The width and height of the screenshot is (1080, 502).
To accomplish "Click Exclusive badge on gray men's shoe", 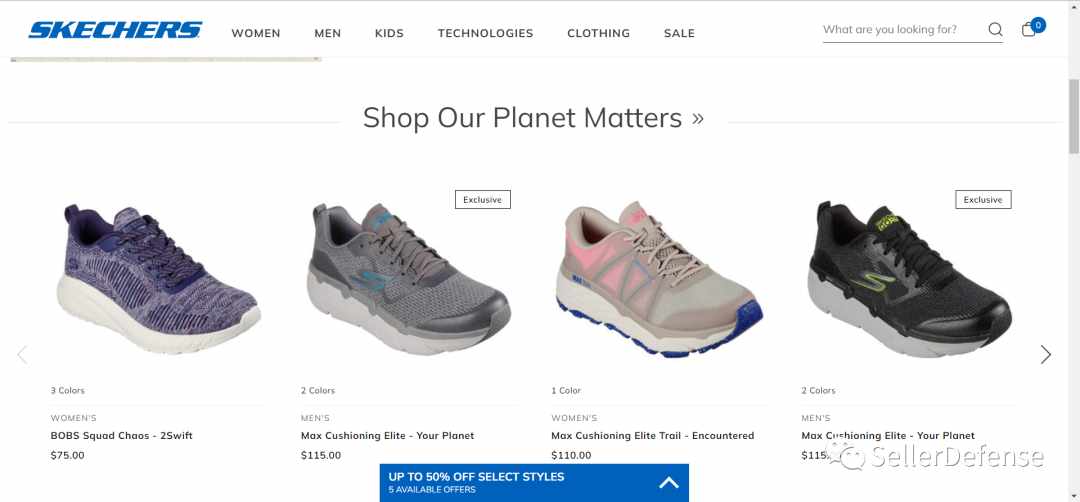I will pyautogui.click(x=482, y=200).
